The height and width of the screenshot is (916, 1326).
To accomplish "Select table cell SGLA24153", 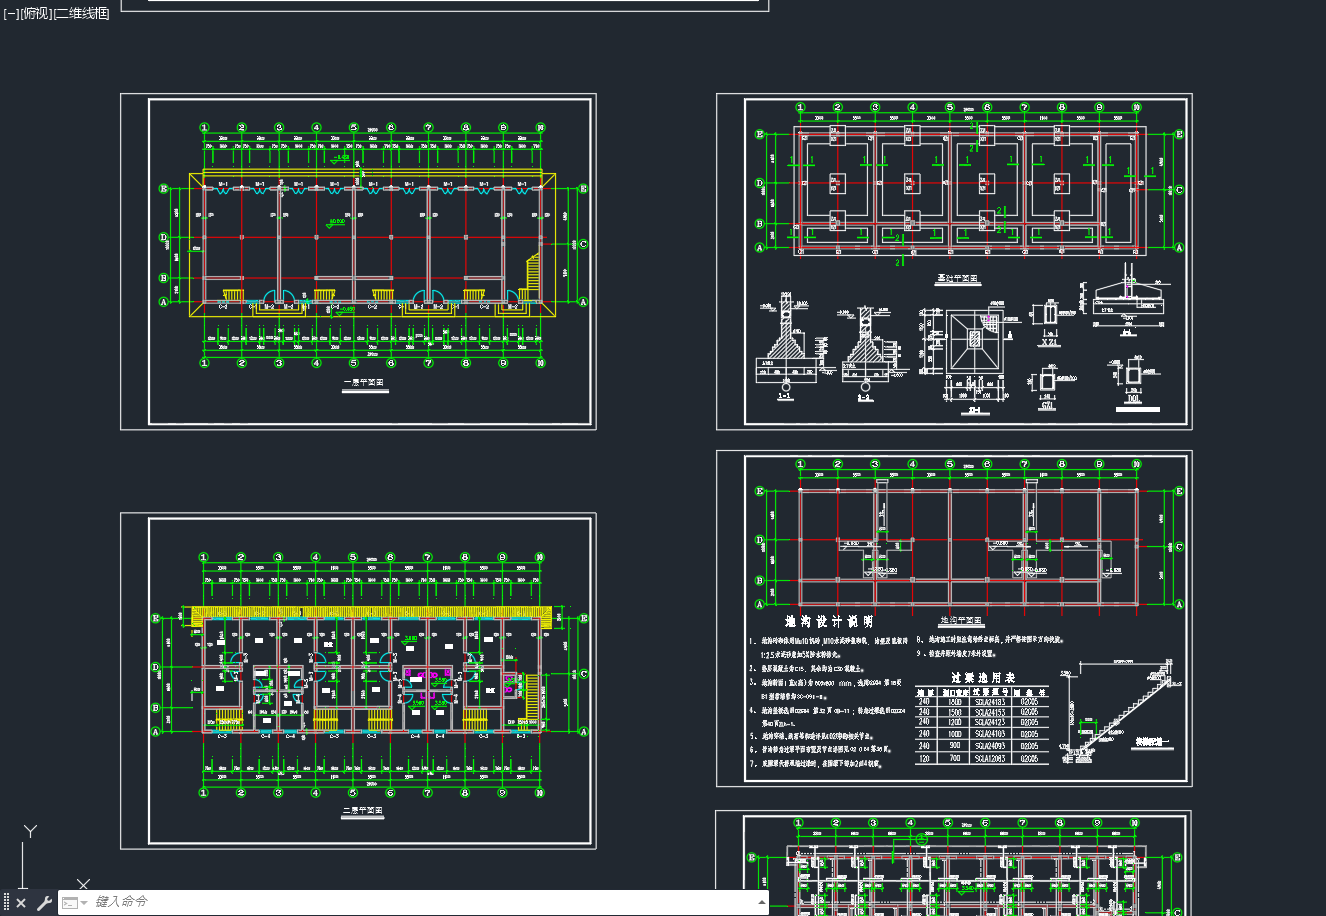I will (990, 712).
